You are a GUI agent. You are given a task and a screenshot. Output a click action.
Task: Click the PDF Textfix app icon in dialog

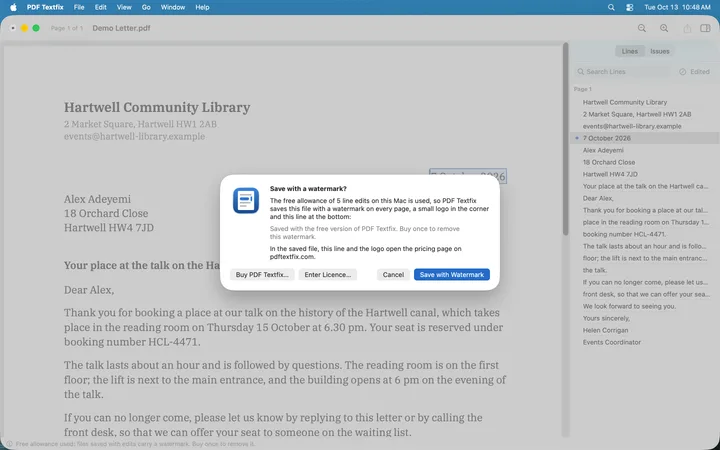(x=246, y=201)
